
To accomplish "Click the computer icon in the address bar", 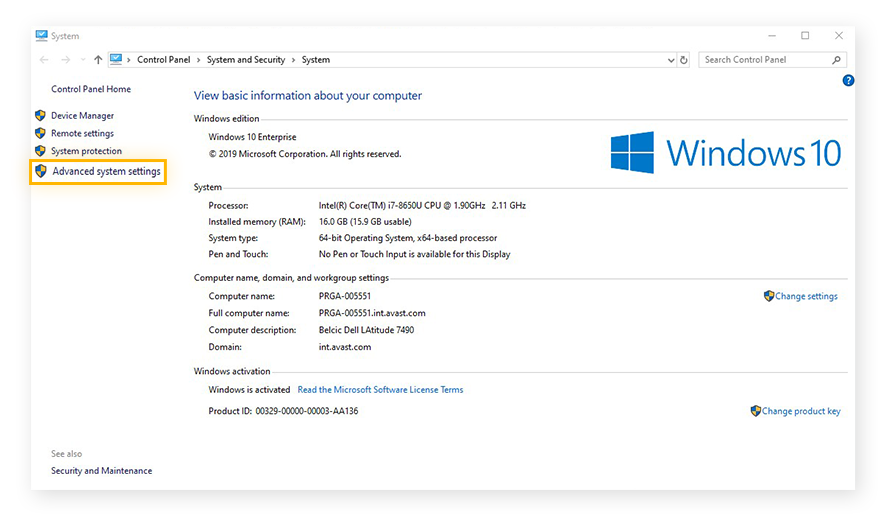I will point(117,60).
